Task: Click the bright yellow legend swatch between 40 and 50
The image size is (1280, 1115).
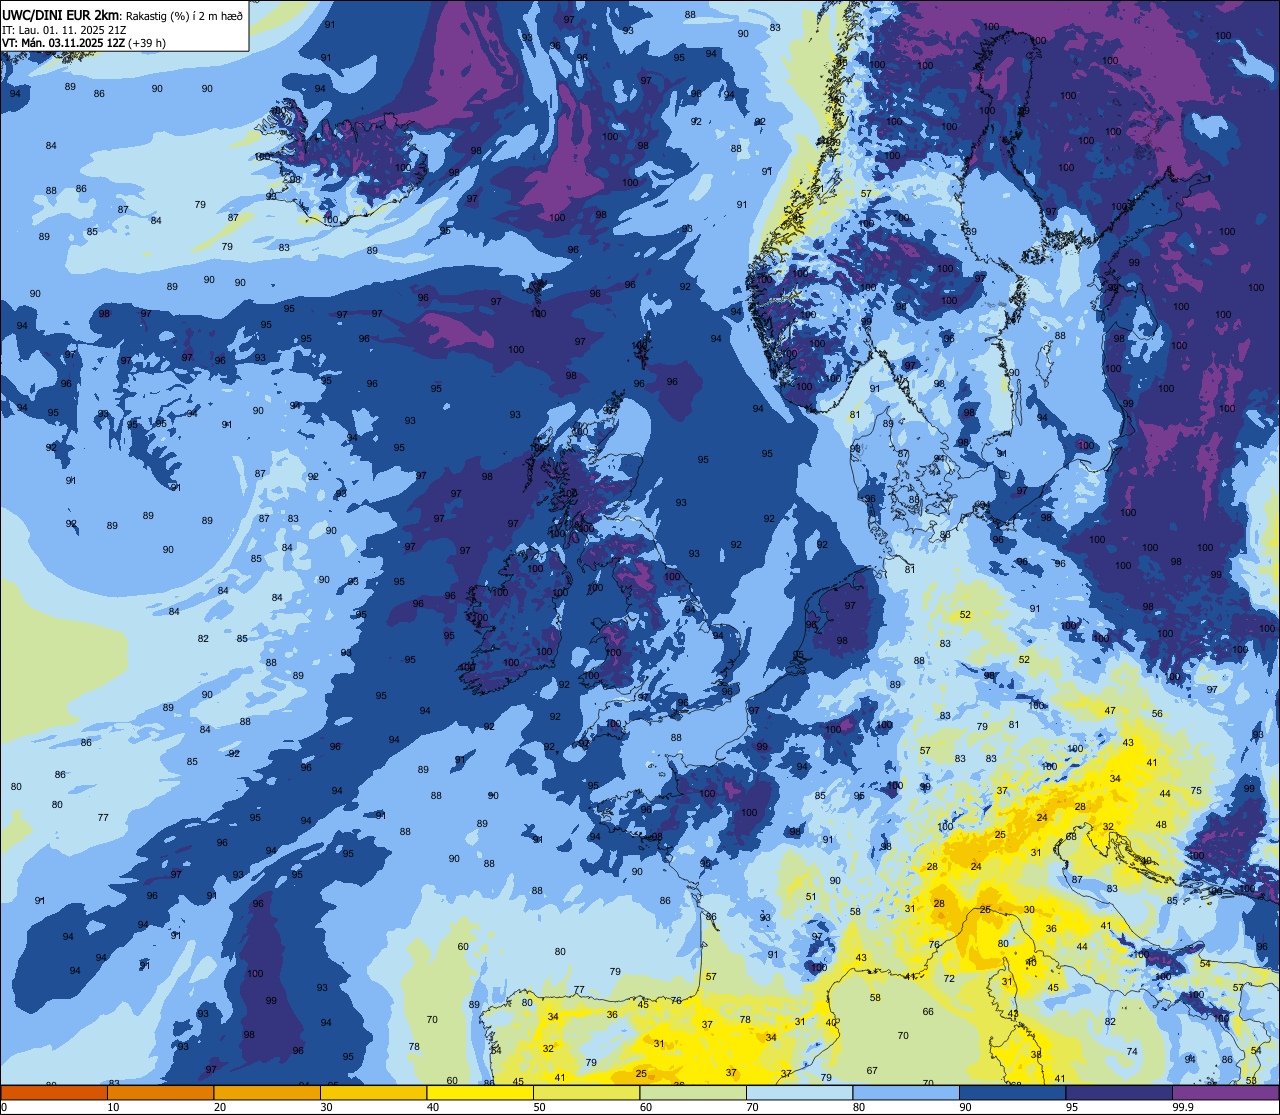Action: click(480, 1092)
